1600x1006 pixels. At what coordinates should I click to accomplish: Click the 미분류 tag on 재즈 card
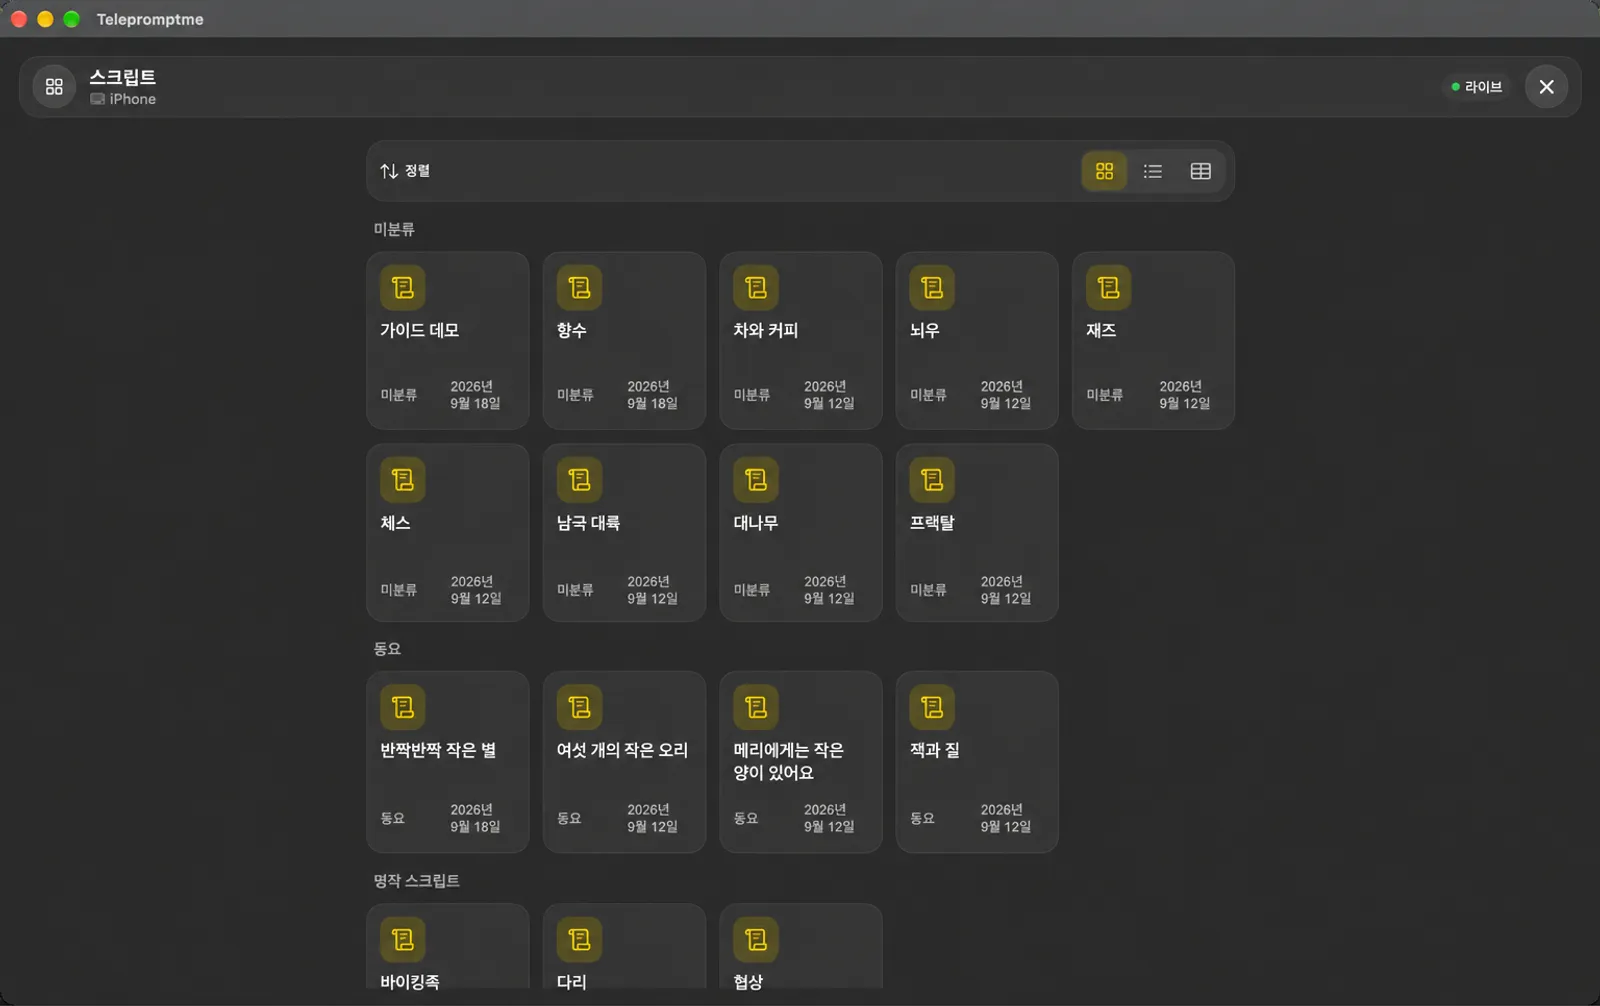[x=1104, y=395]
